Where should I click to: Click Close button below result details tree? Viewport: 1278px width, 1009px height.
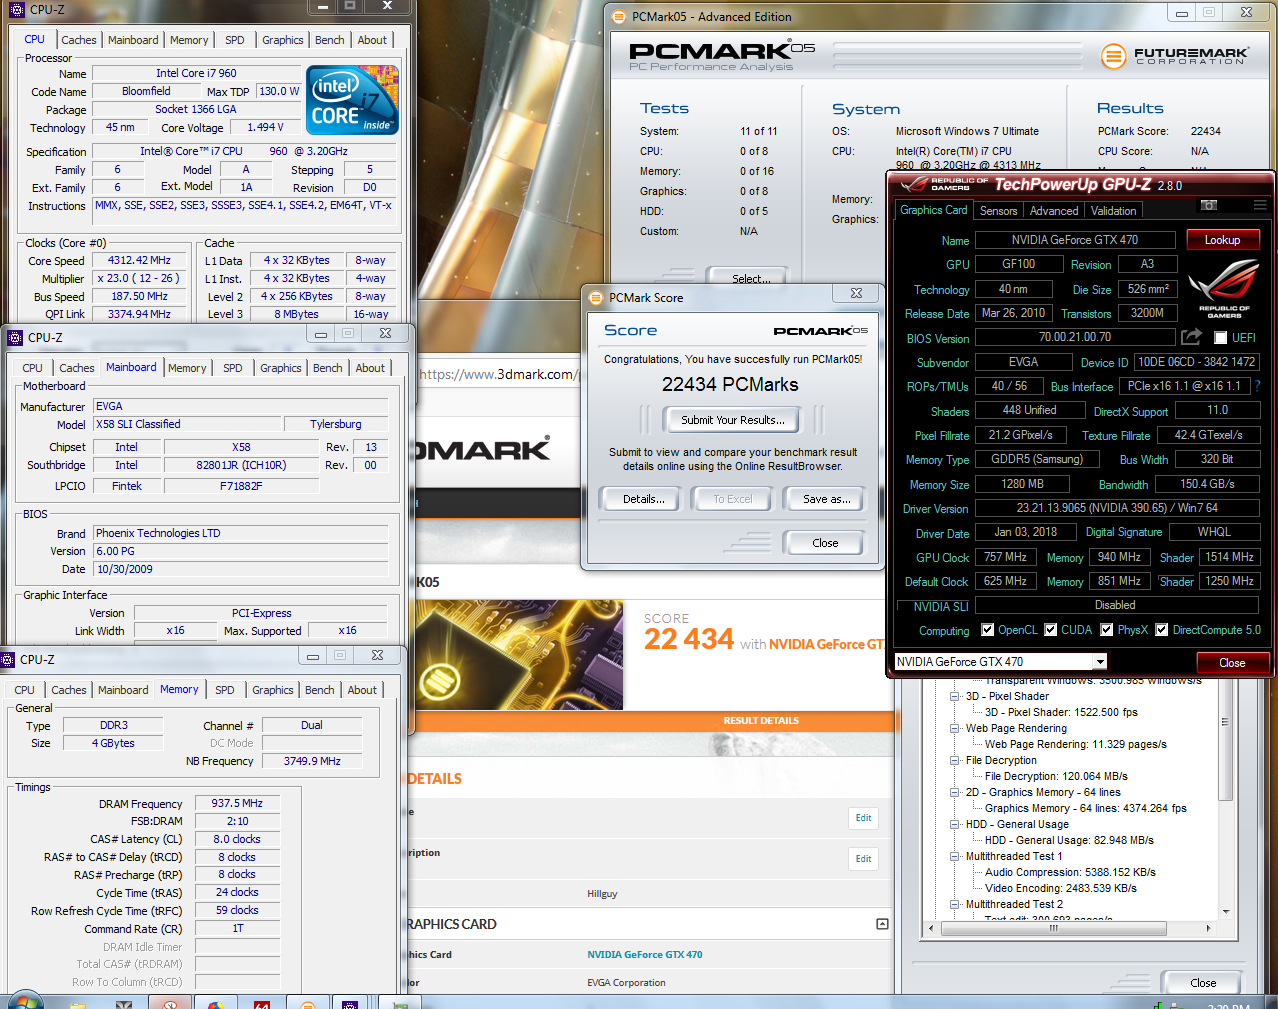click(1203, 983)
